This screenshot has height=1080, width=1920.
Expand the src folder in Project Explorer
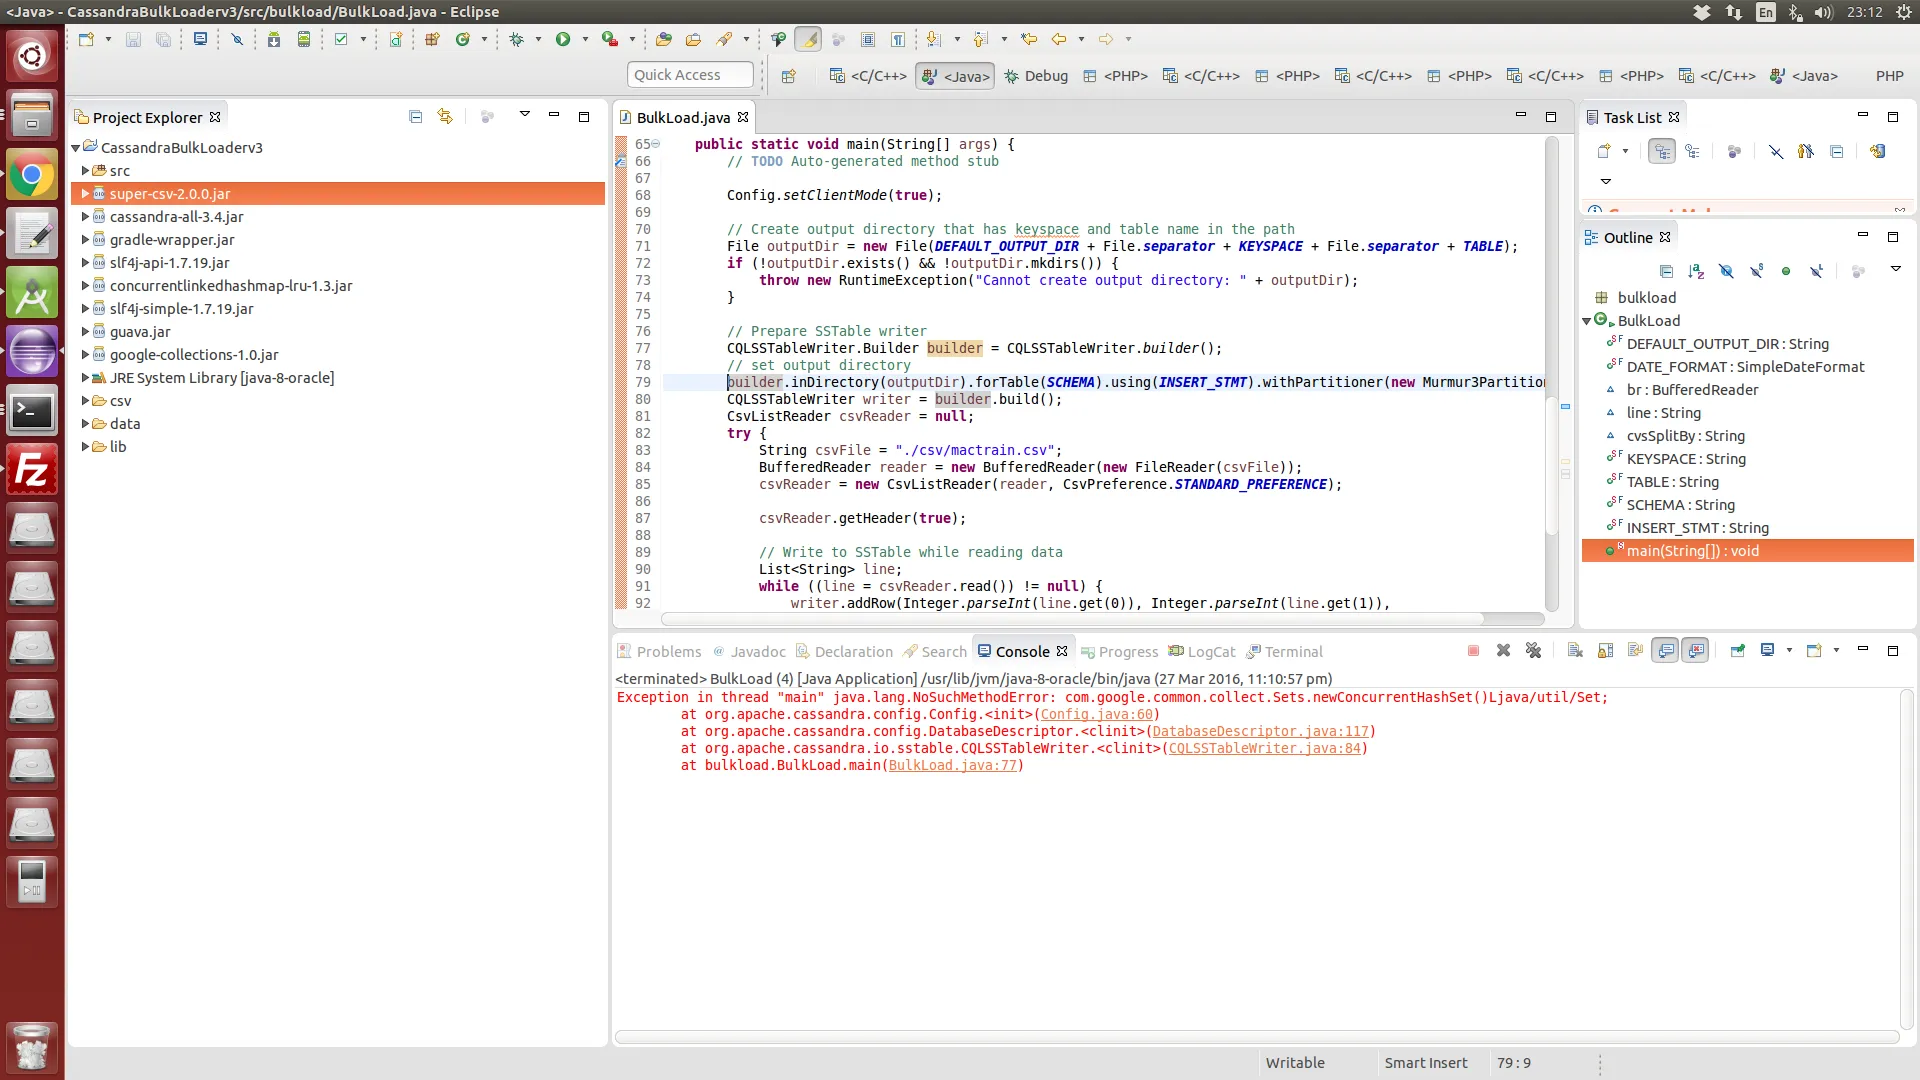85,171
